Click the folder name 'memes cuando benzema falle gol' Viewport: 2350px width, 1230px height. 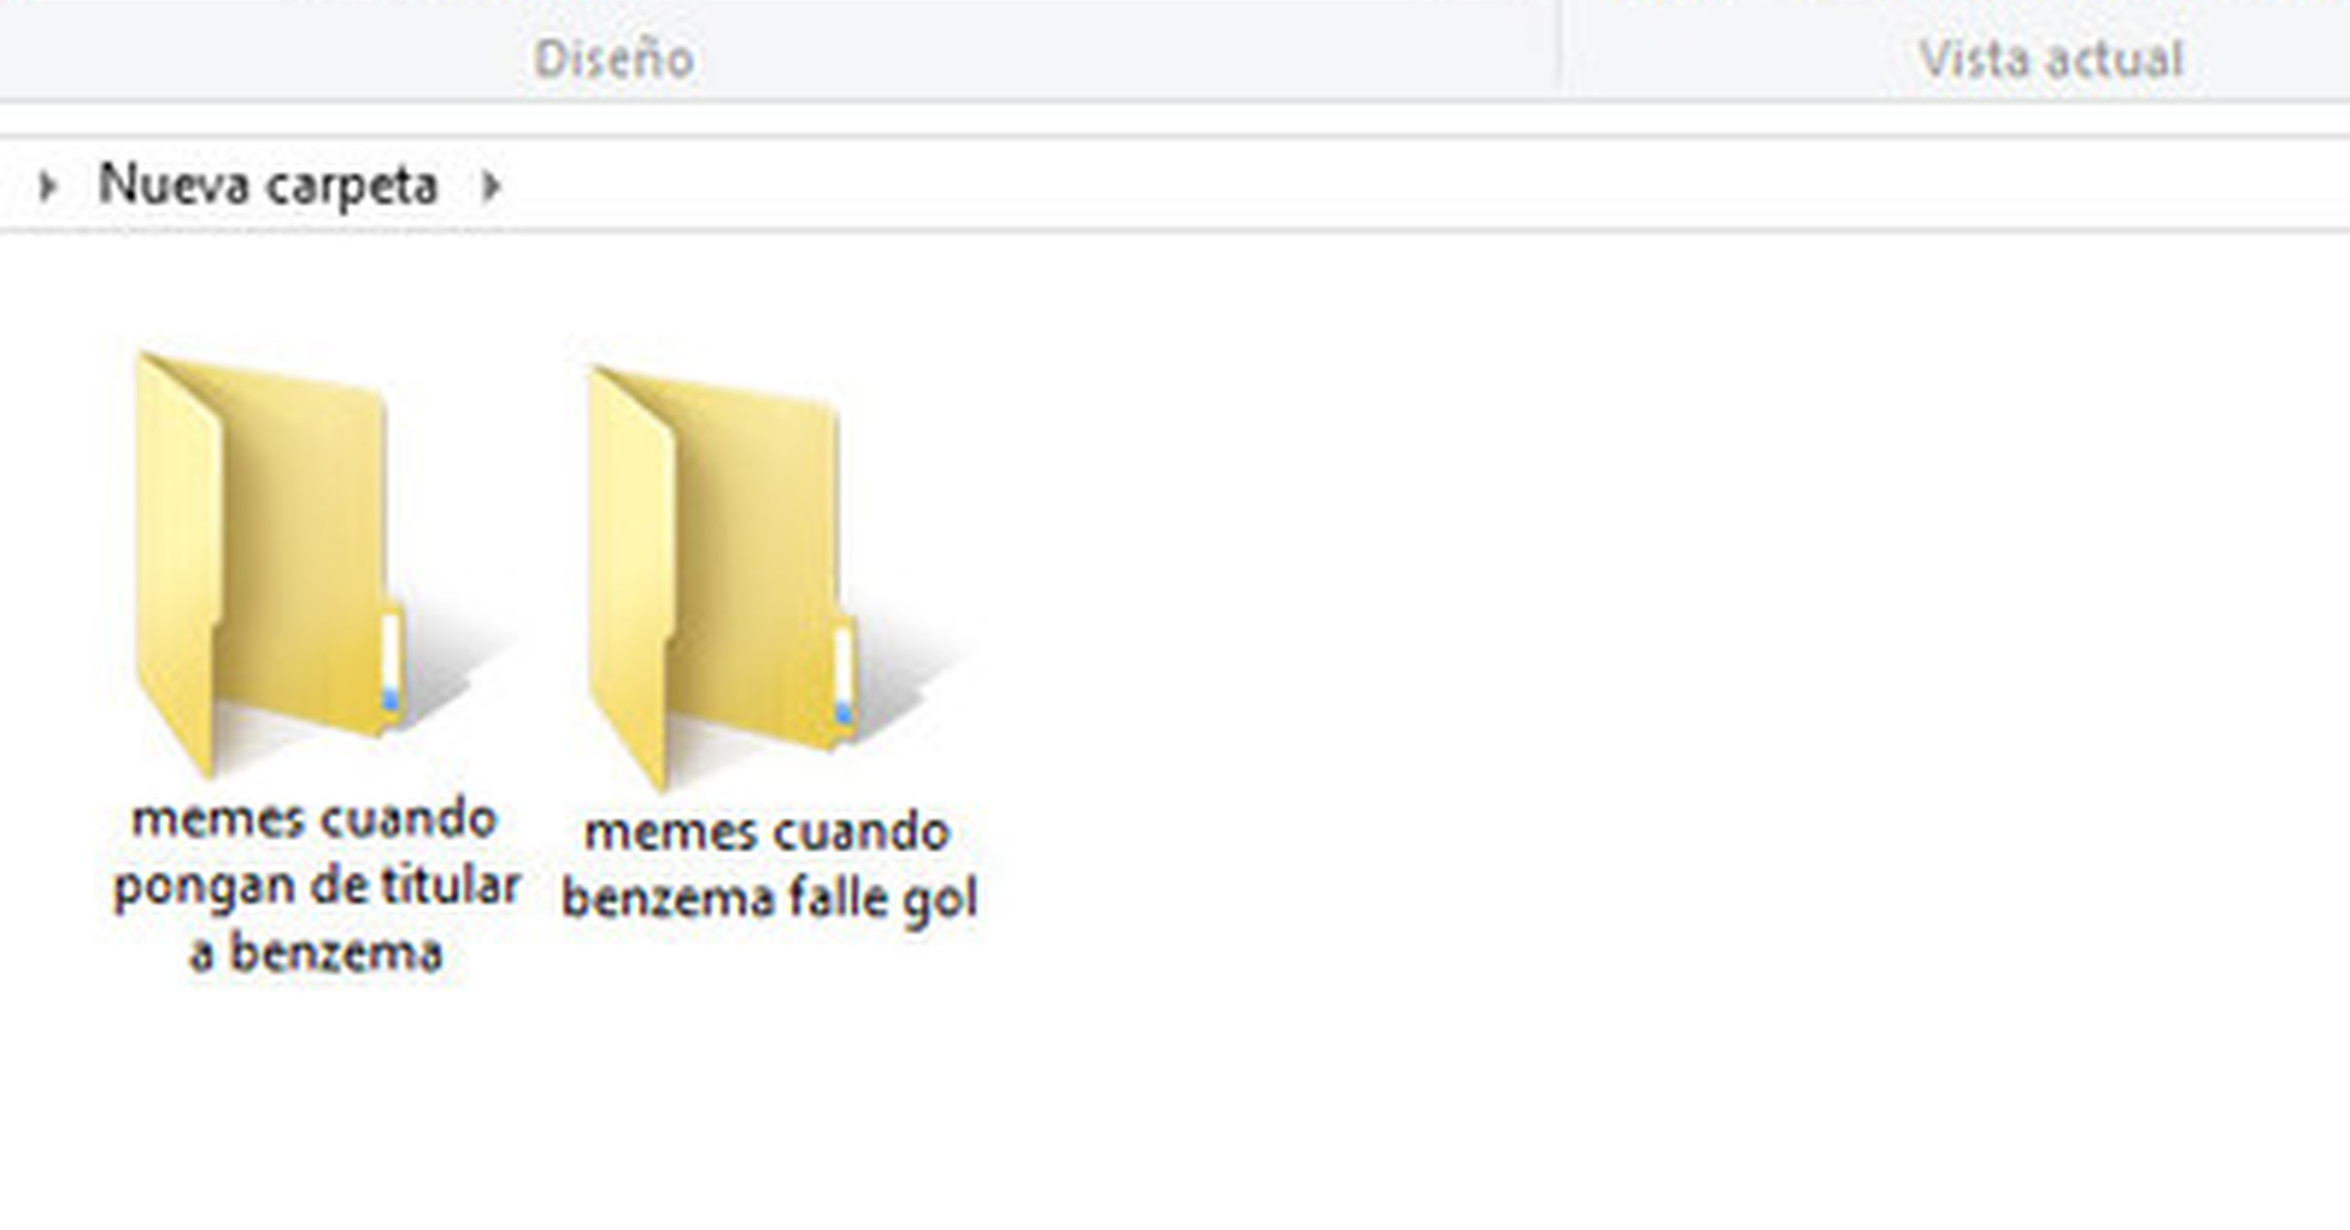pyautogui.click(x=767, y=865)
